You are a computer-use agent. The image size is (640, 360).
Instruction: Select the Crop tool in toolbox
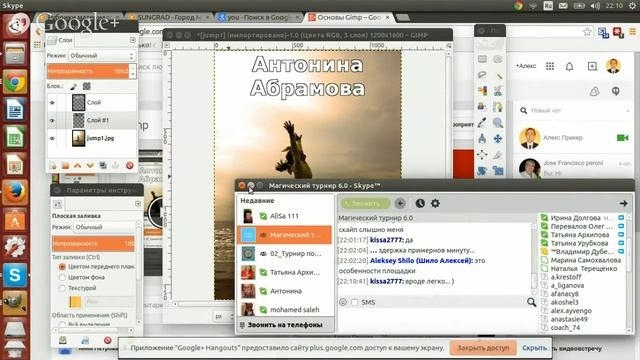pyautogui.click(x=498, y=155)
